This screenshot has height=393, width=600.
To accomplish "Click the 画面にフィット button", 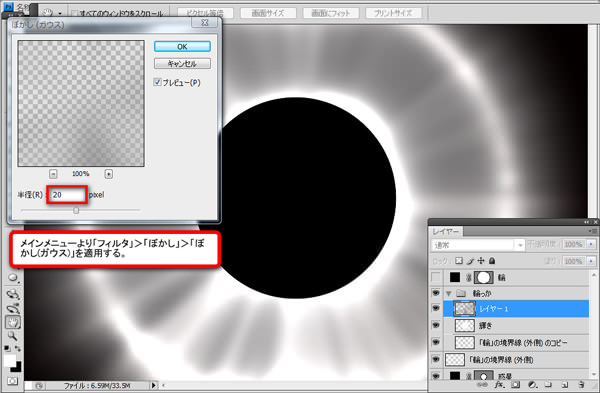I will tap(331, 13).
